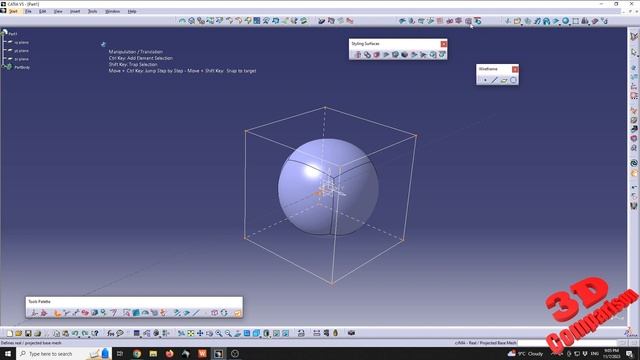Open the Windows Start button
The width and height of the screenshot is (640, 360).
8,353
